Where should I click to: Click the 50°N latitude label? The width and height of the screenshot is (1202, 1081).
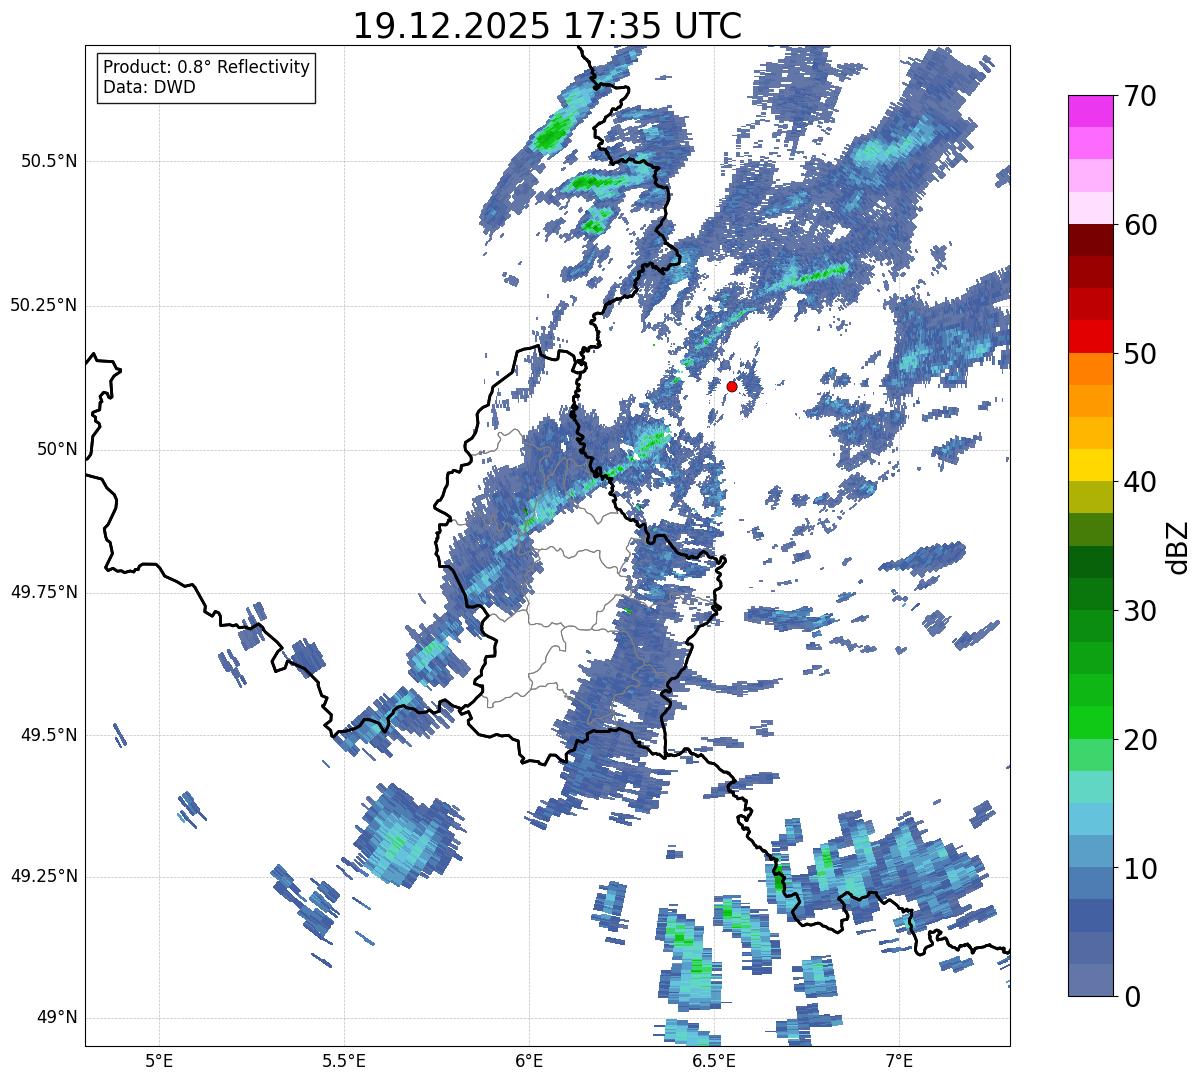57,449
